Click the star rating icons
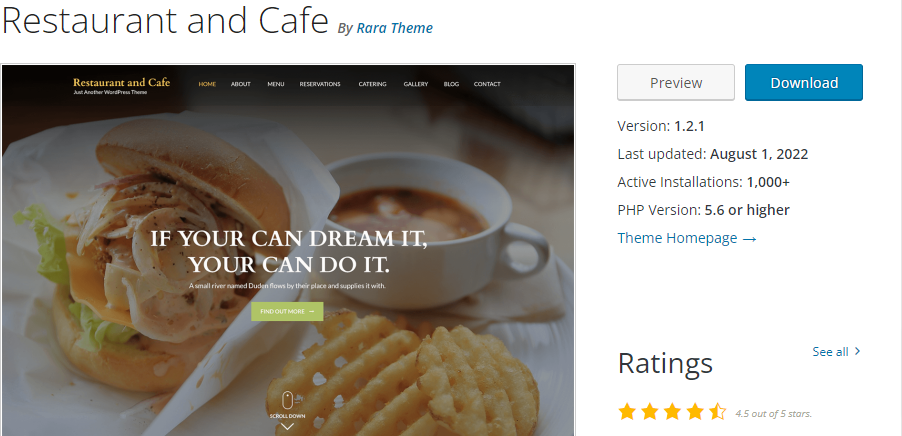This screenshot has height=436, width=902. pyautogui.click(x=672, y=412)
